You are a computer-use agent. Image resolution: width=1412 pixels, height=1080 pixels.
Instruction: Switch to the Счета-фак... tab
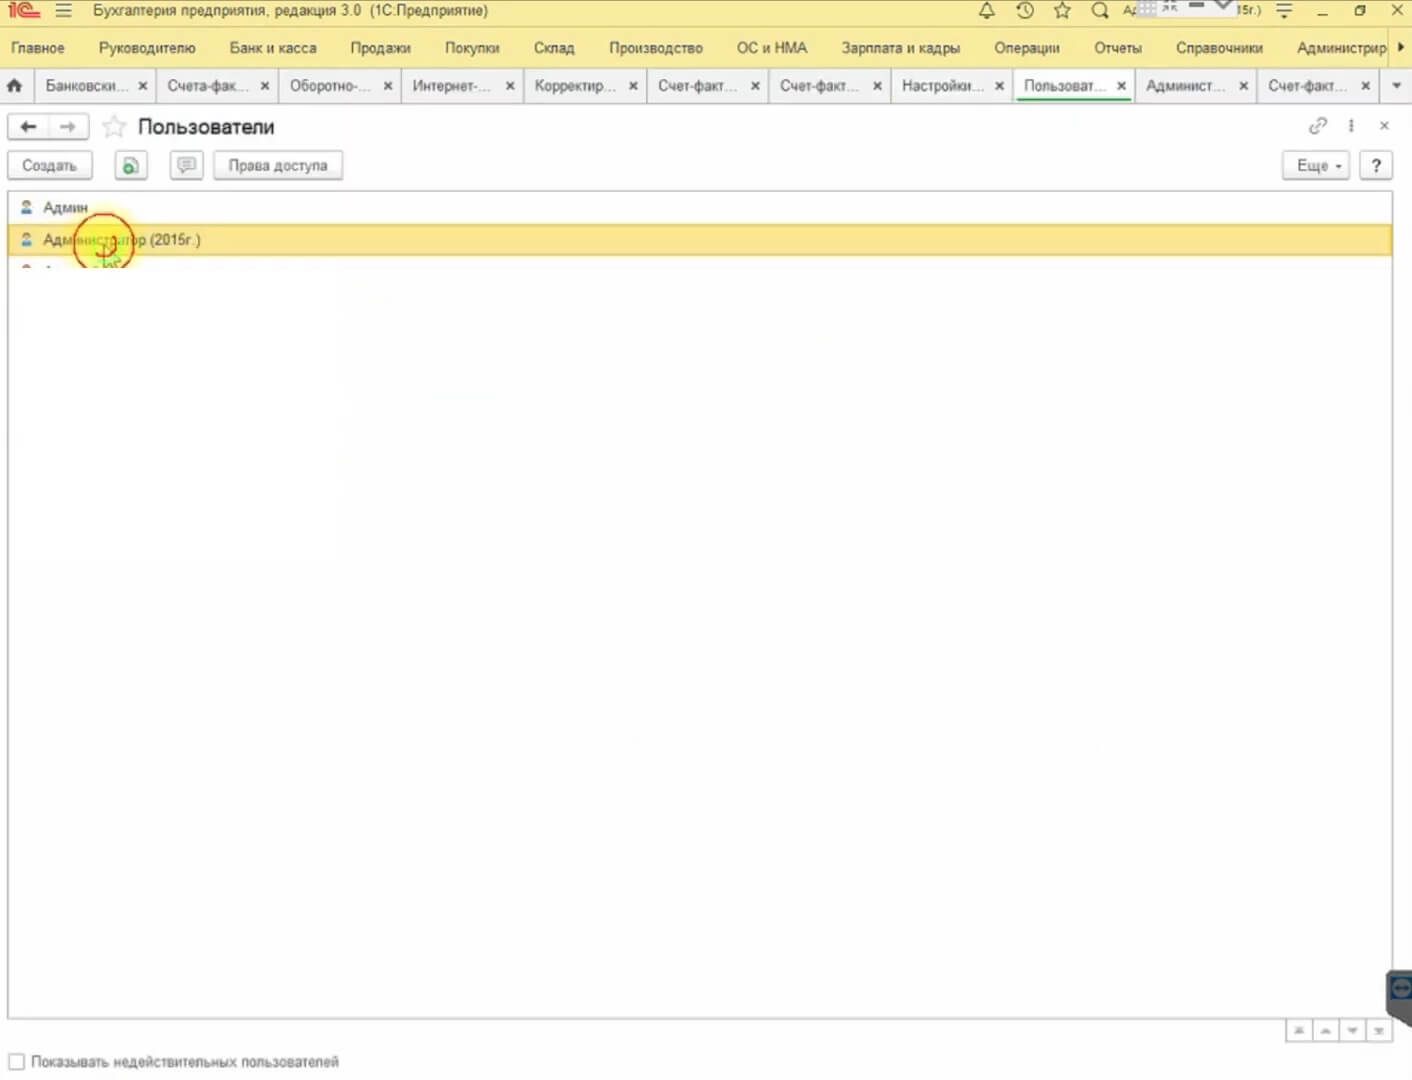point(207,86)
